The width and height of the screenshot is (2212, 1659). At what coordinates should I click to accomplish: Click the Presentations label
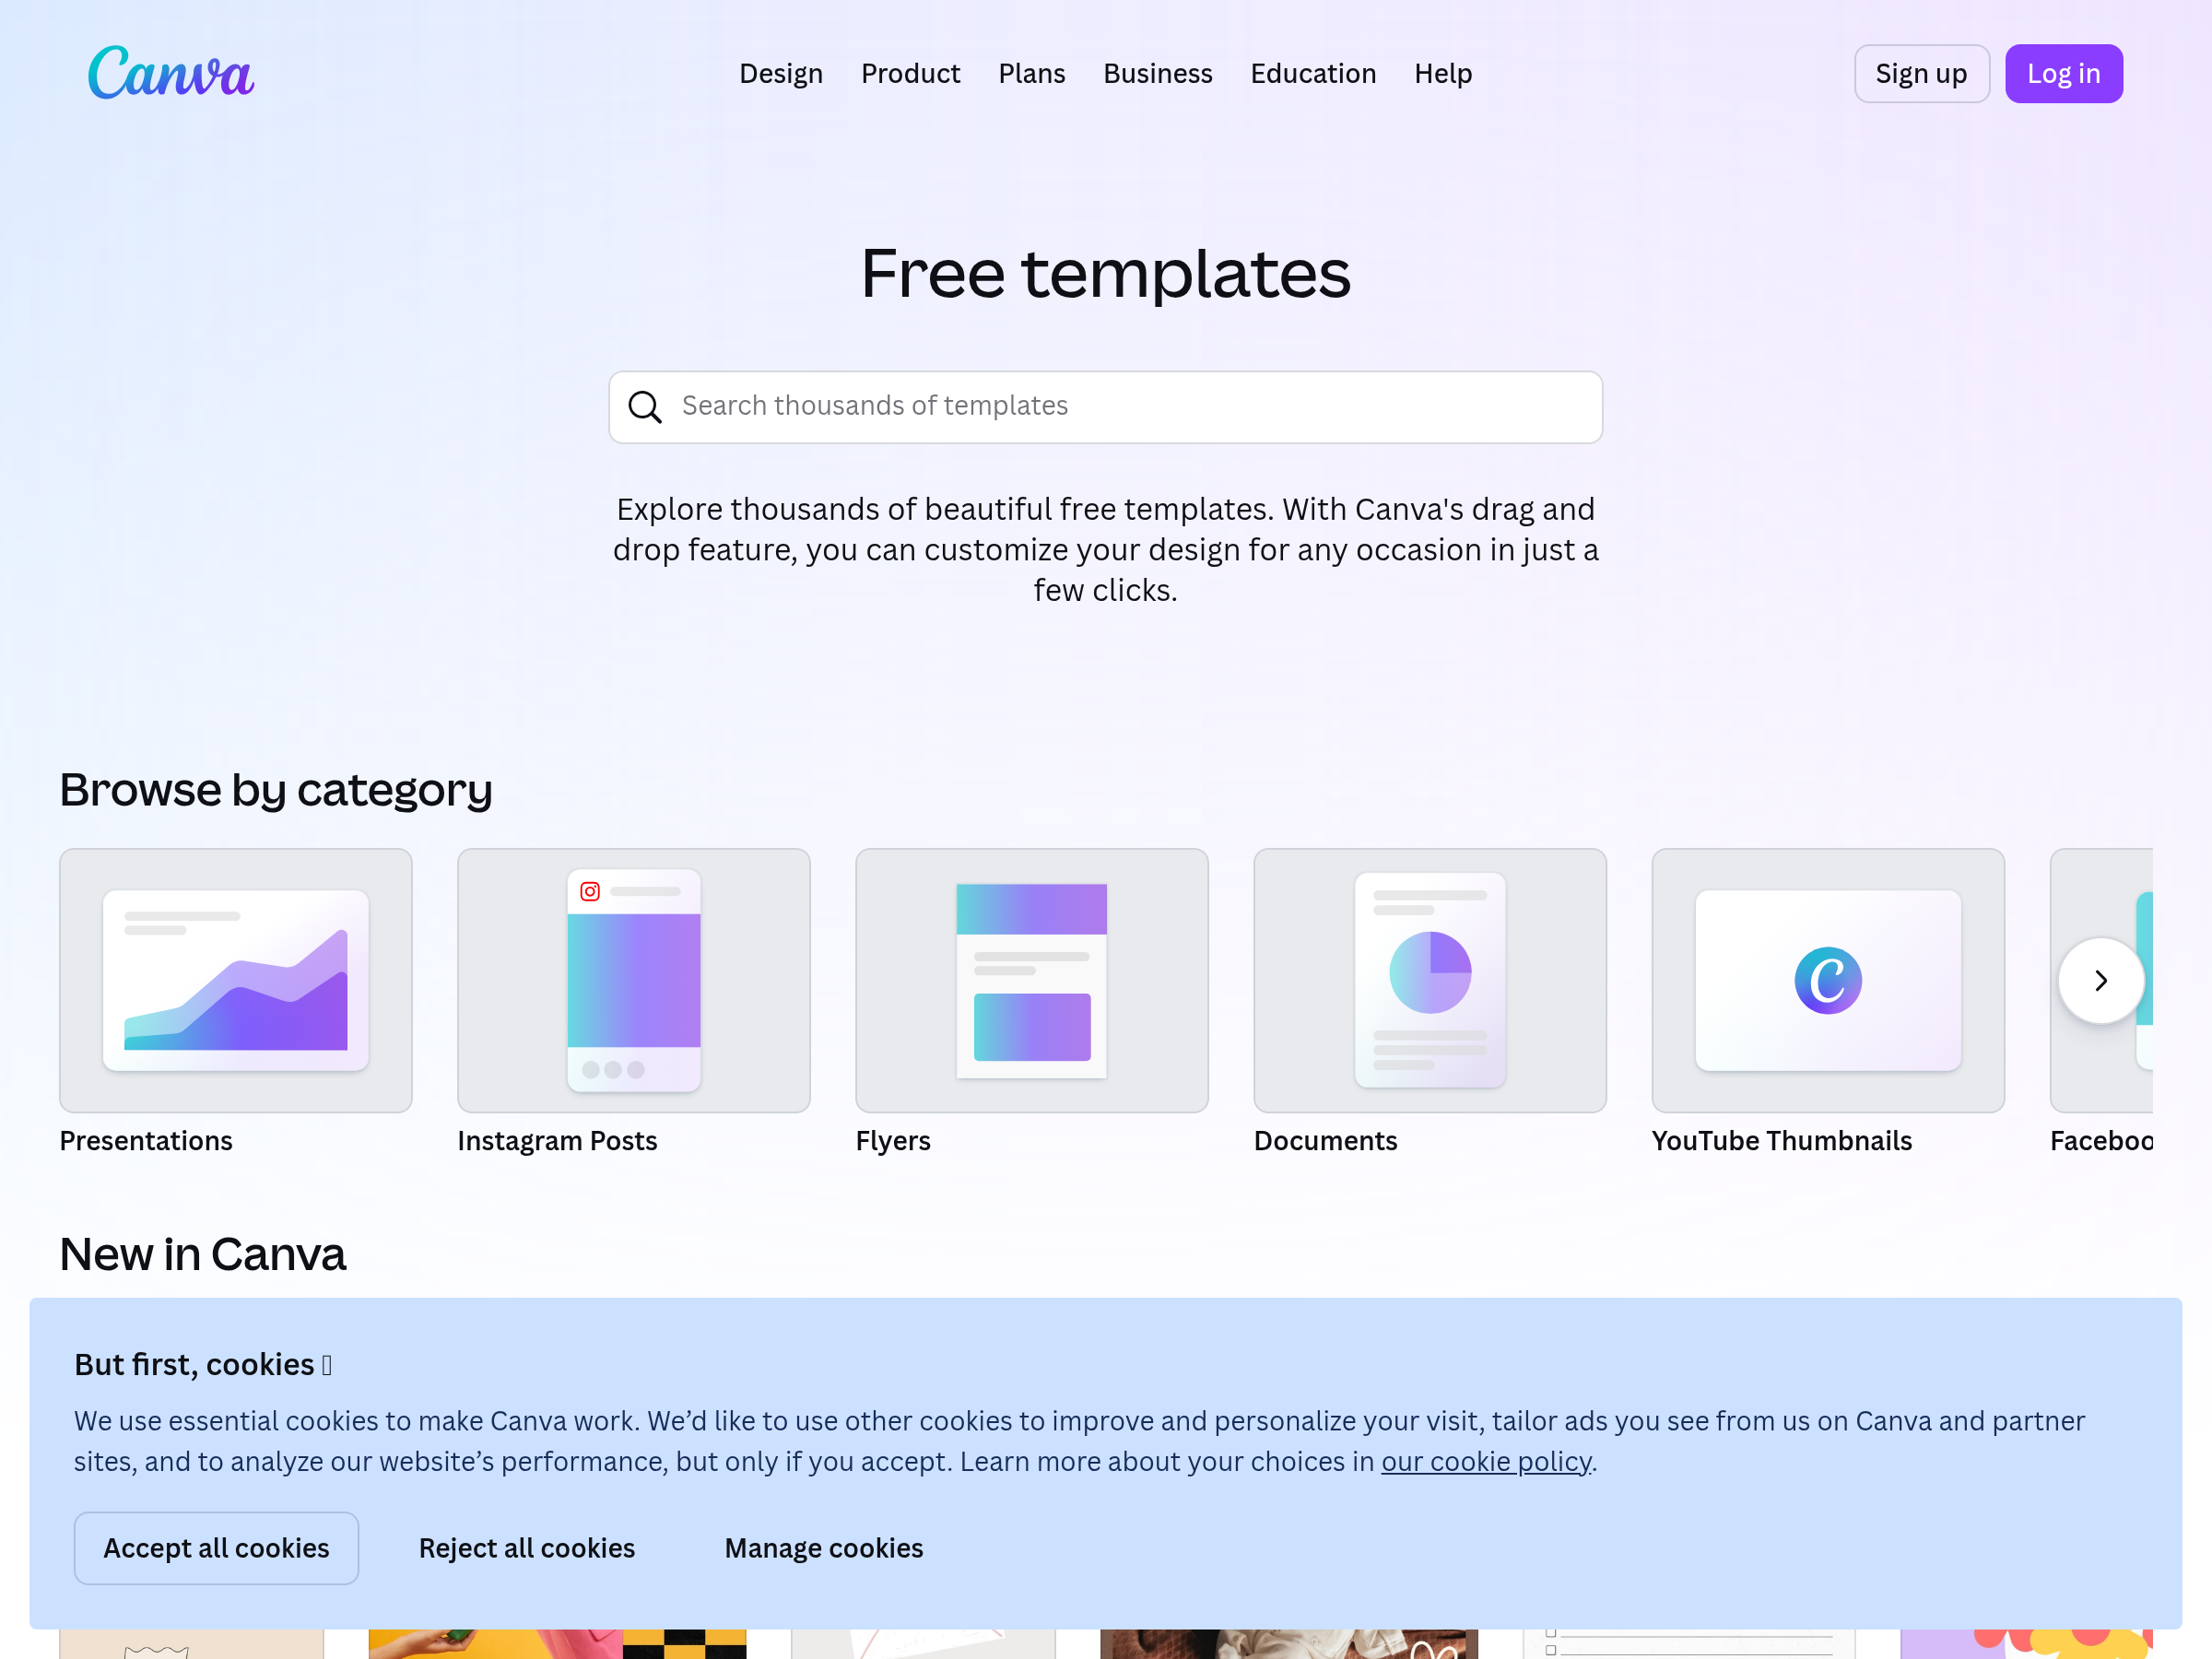146,1141
